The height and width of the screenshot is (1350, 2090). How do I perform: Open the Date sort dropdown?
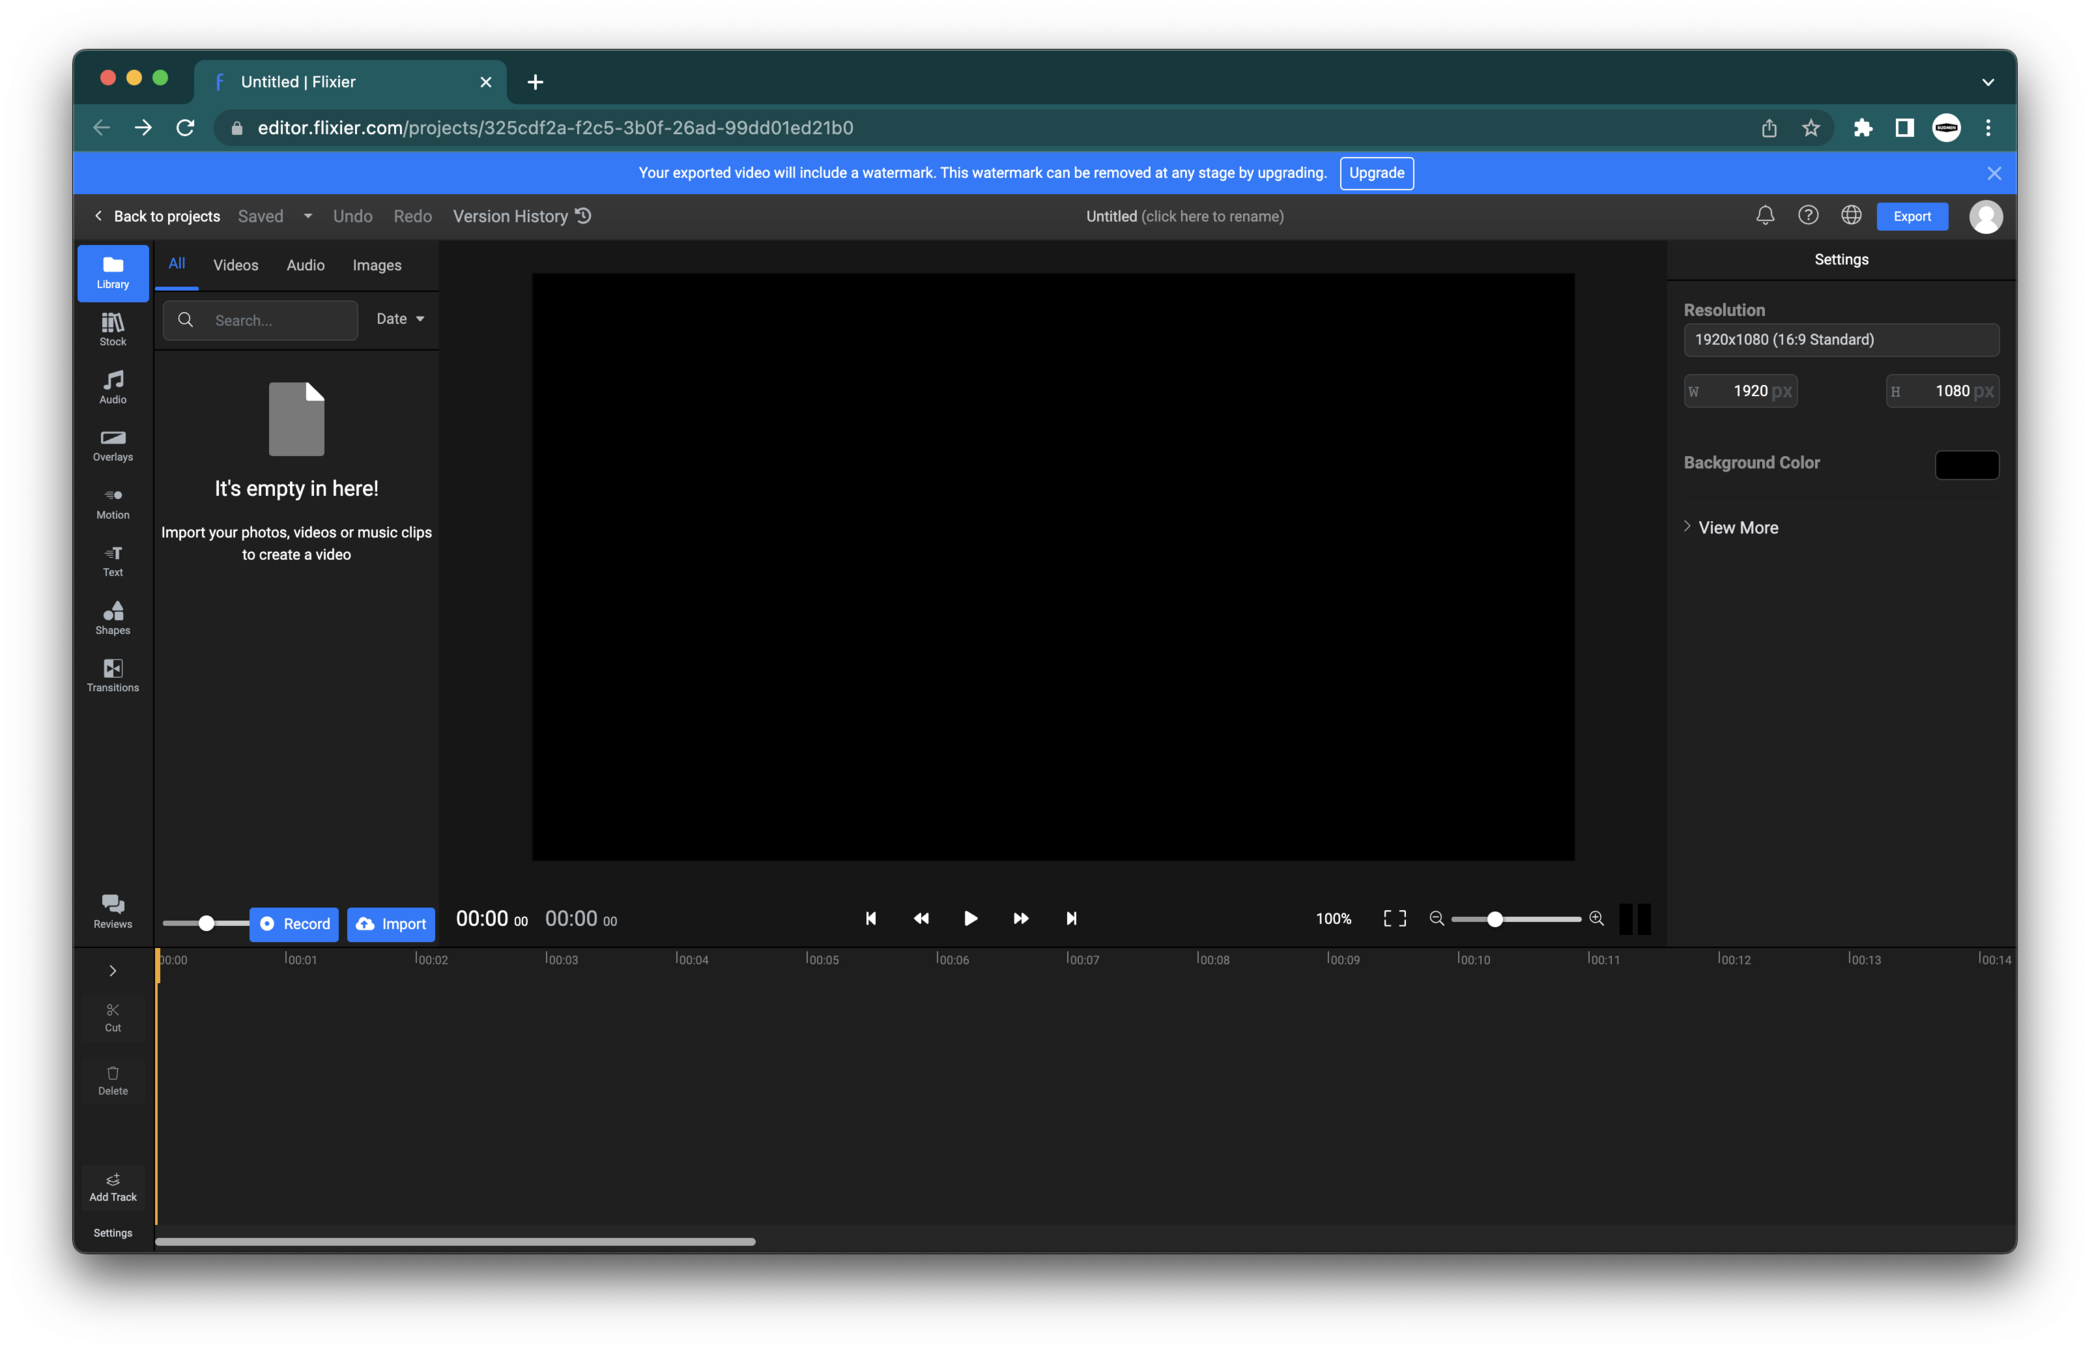400,319
